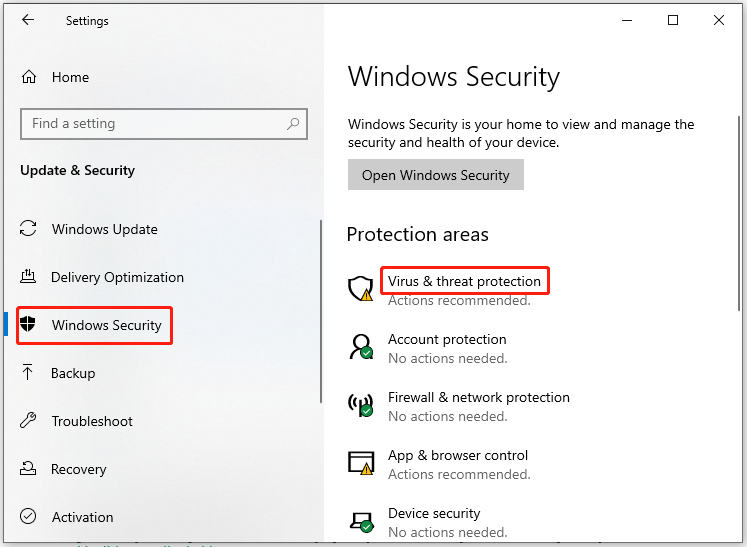Click the Recovery icon in sidebar
Viewport: 747px width, 547px height.
[x=29, y=469]
